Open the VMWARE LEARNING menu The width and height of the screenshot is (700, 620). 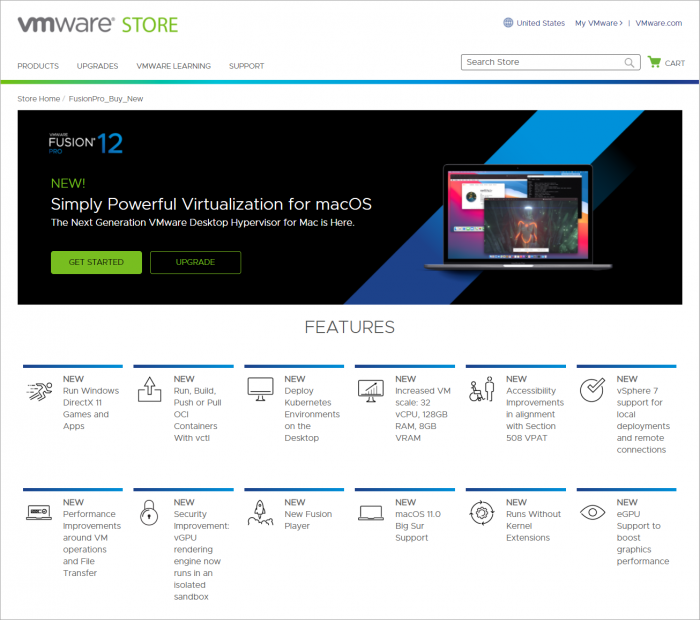pyautogui.click(x=174, y=66)
